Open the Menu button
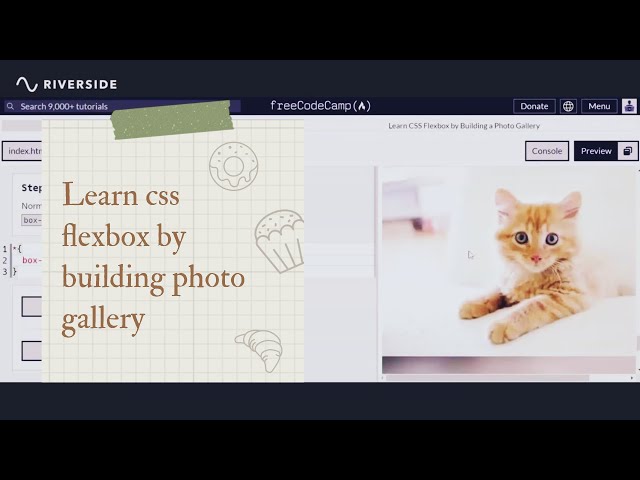 point(599,106)
